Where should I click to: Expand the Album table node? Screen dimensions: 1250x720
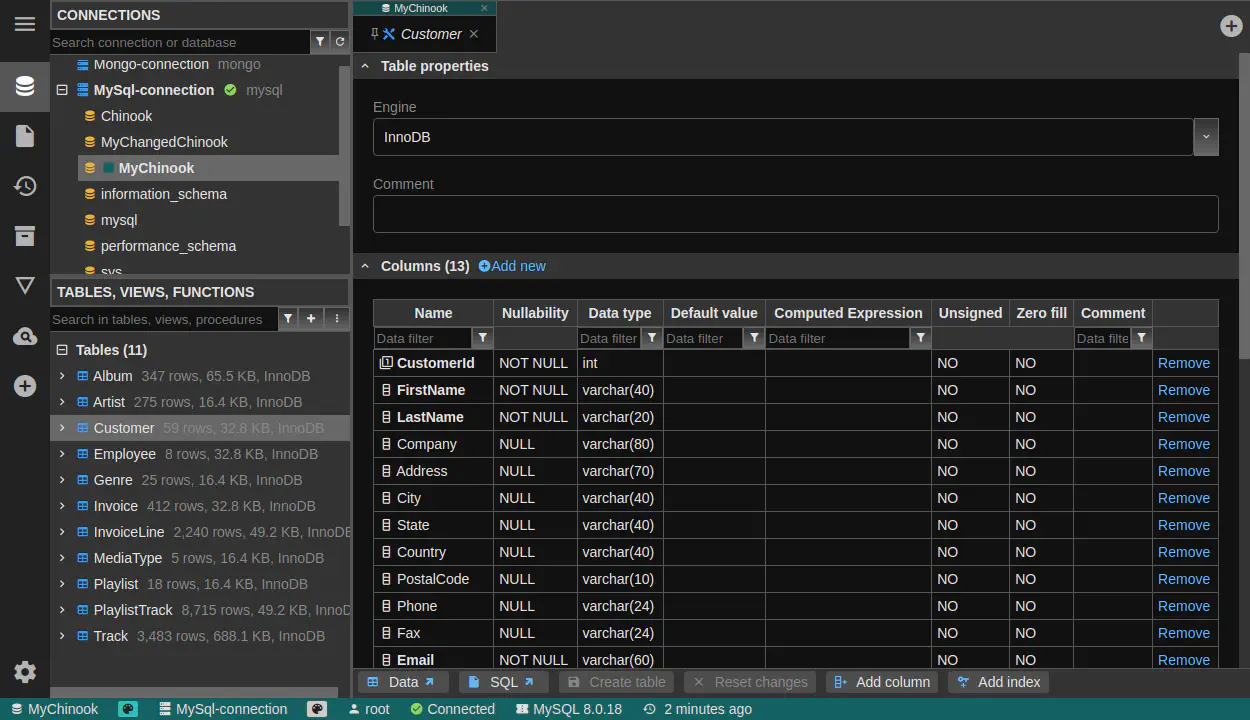(62, 376)
